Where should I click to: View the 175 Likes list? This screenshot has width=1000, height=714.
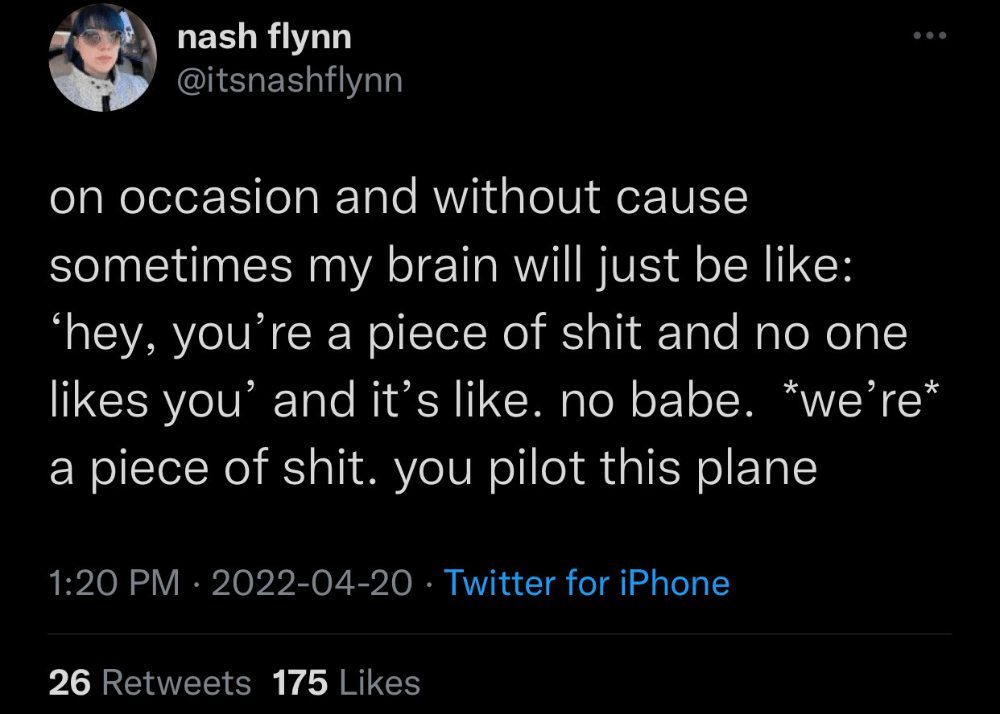pyautogui.click(x=346, y=683)
